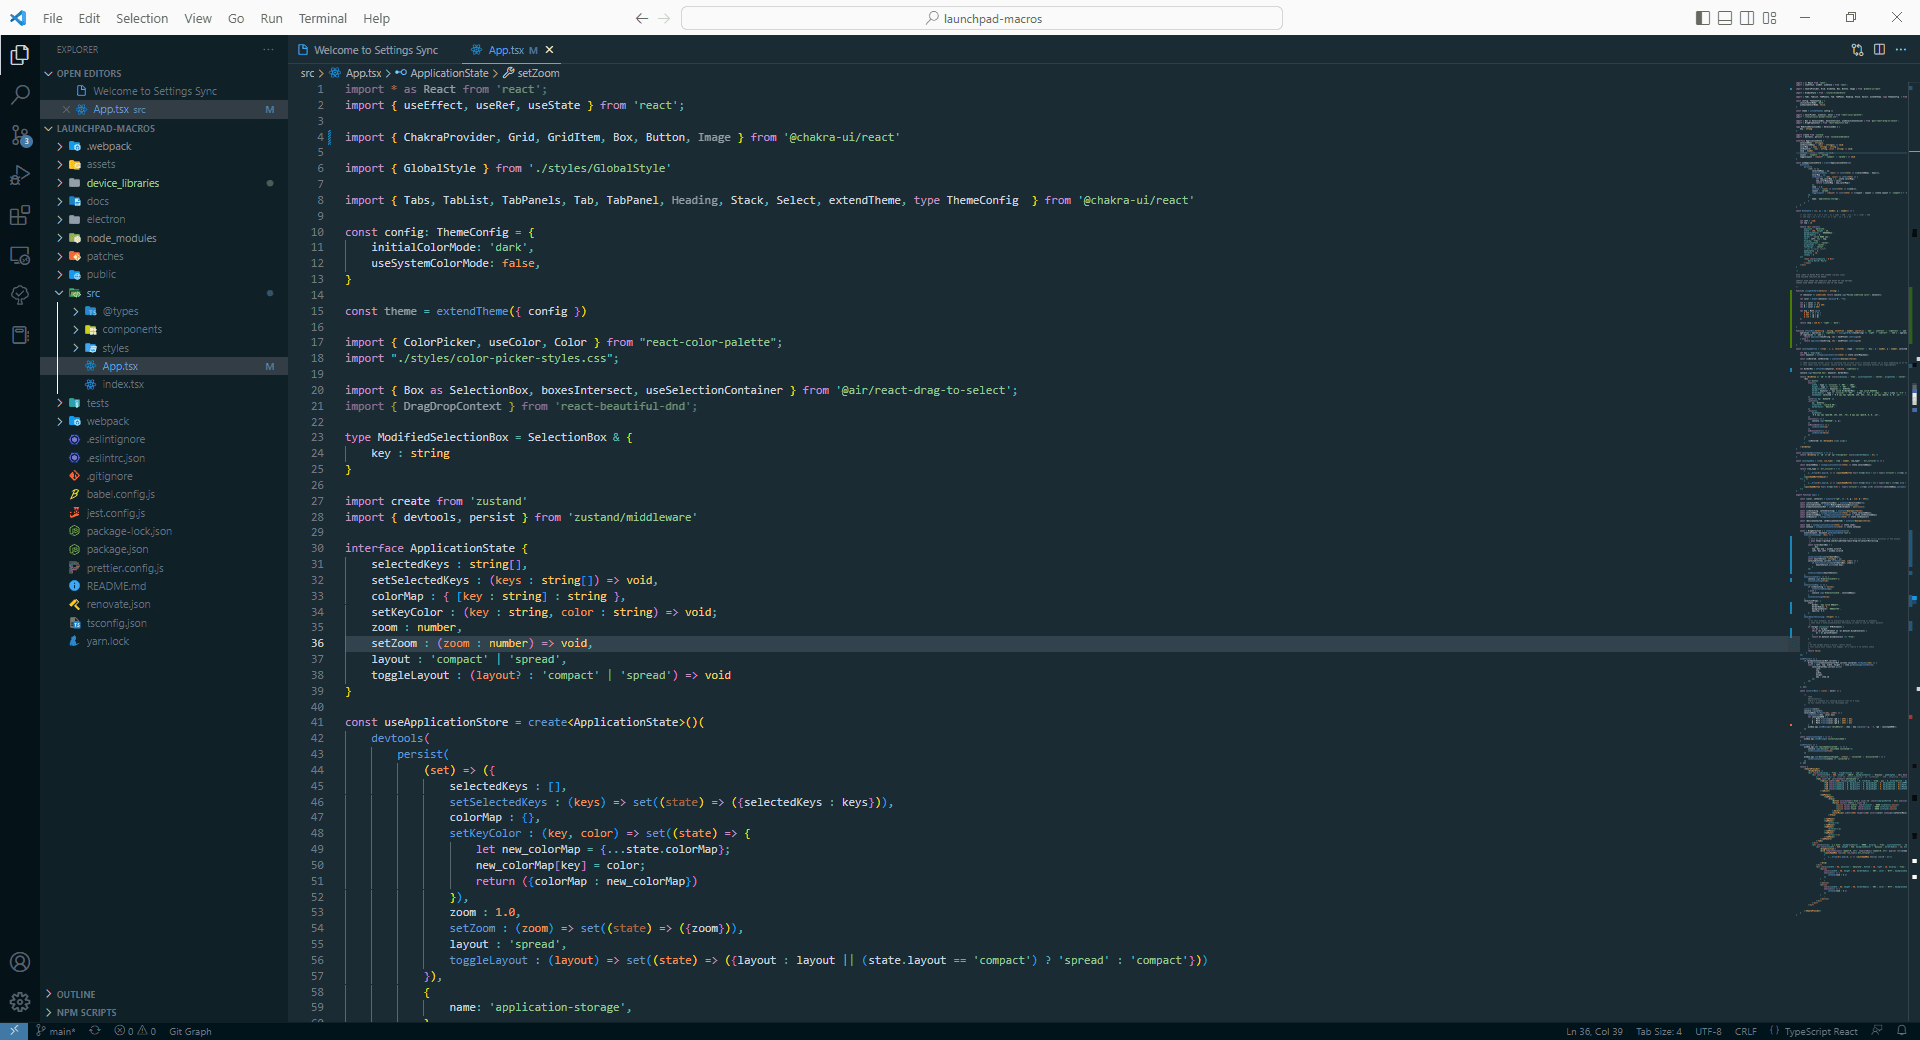The height and width of the screenshot is (1040, 1920).
Task: Open the Accounts menu icon
Action: tap(20, 962)
